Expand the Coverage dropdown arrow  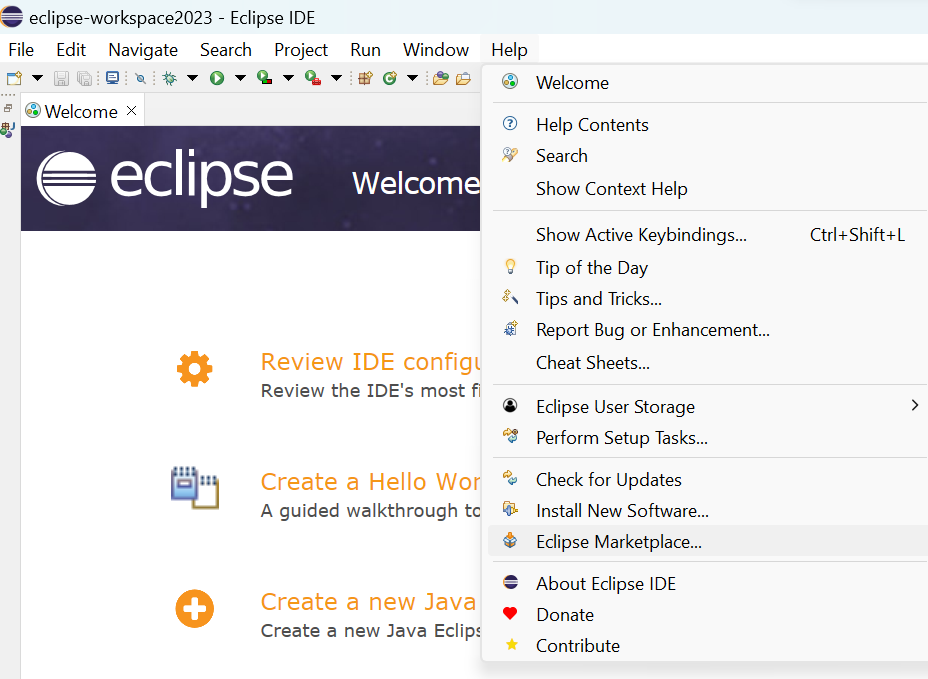(x=288, y=78)
